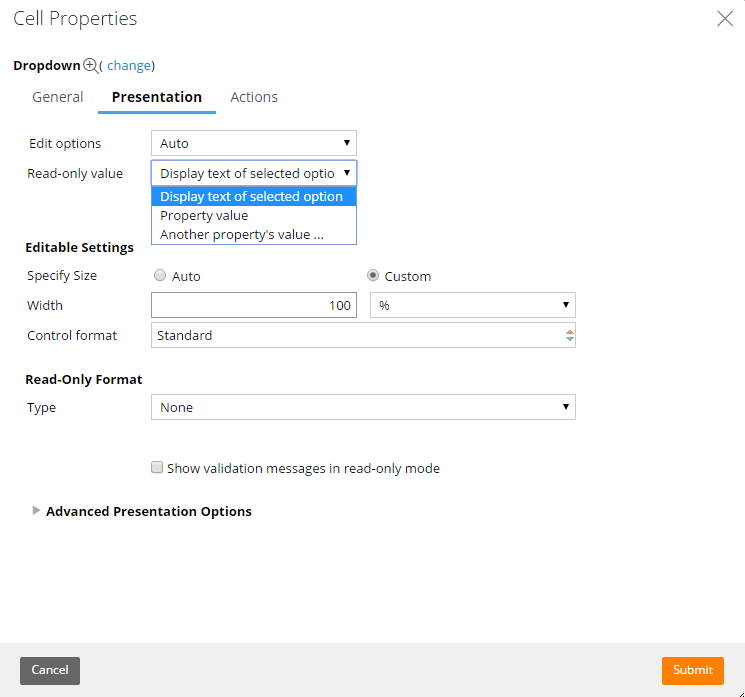Expand Advanced Presentation Options triangle
The image size is (745, 697).
click(x=36, y=510)
